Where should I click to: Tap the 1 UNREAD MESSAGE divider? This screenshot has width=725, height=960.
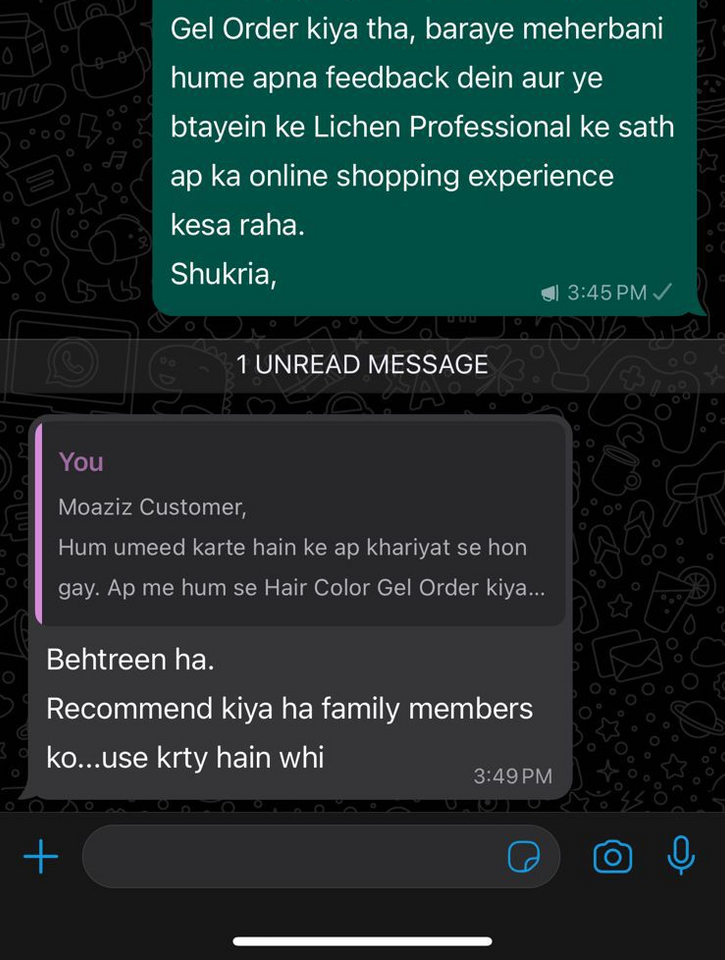362,365
